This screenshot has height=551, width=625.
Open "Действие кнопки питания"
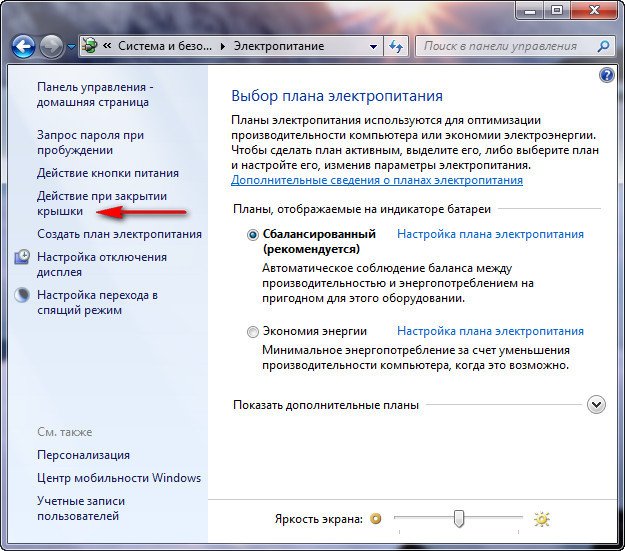pos(108,173)
